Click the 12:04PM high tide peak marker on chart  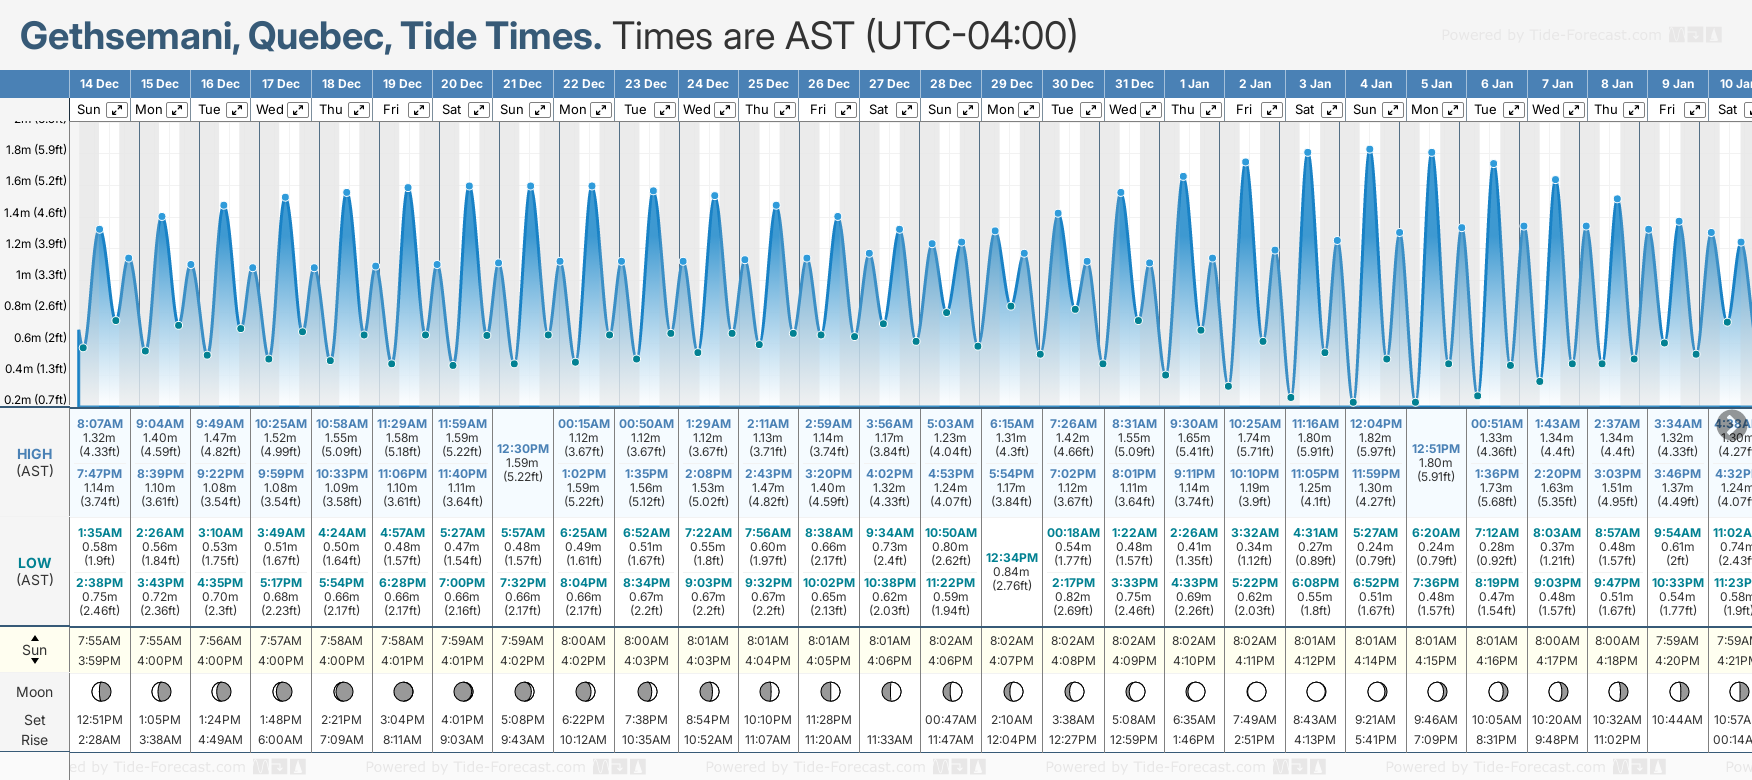click(1369, 150)
